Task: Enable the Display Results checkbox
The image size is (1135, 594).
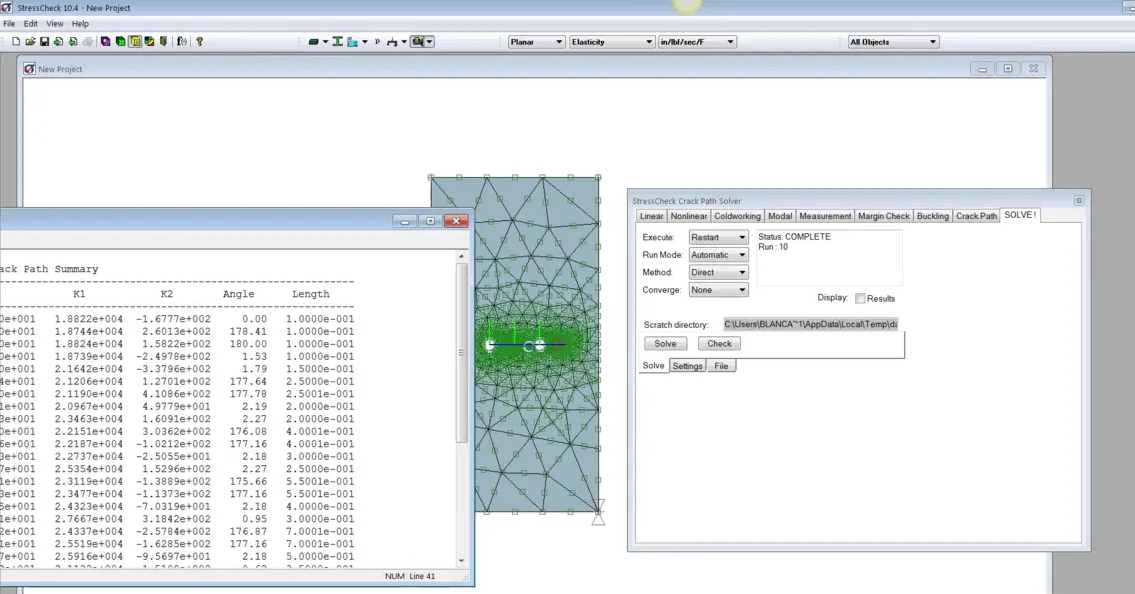Action: pyautogui.click(x=860, y=298)
